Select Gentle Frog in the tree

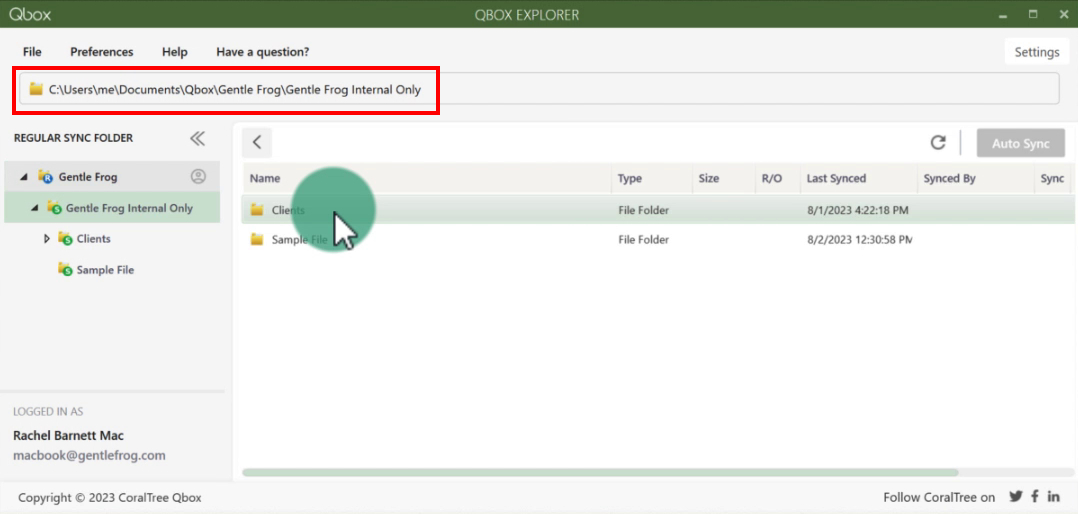coord(88,177)
